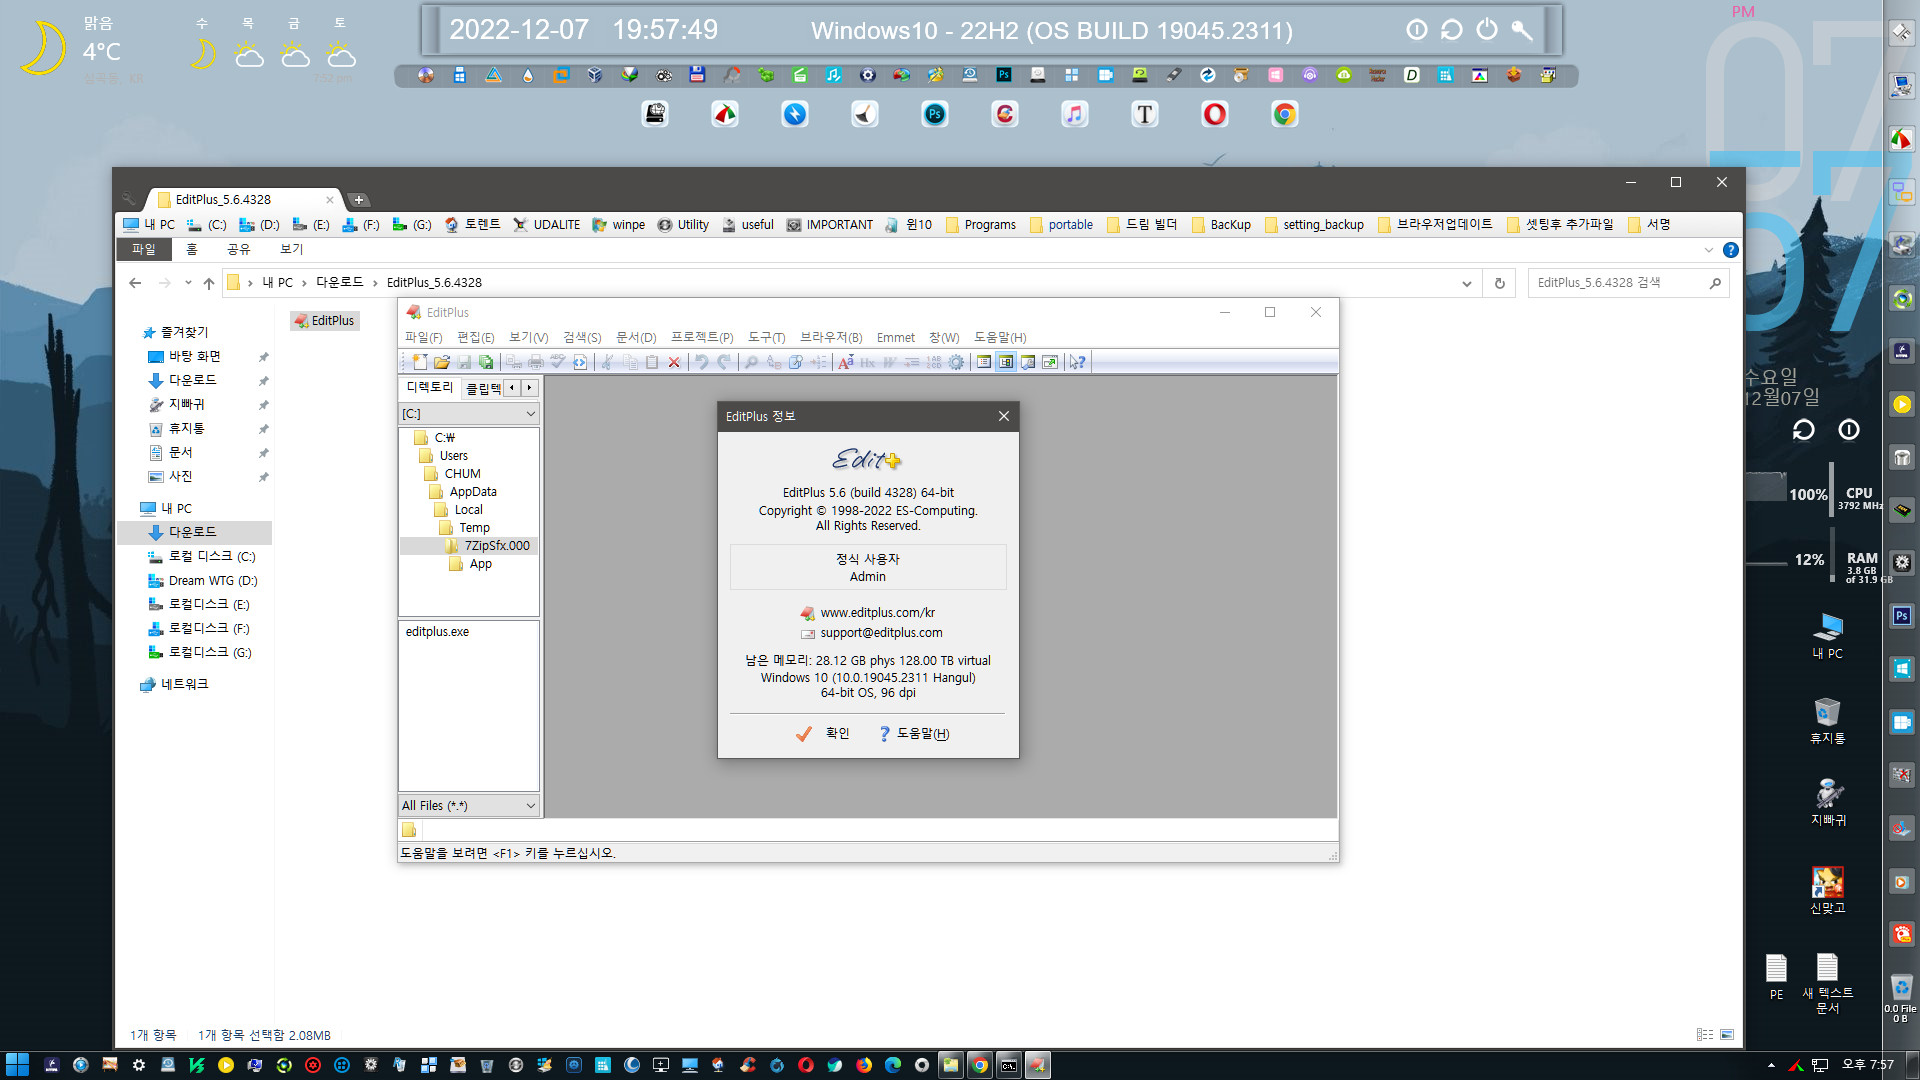This screenshot has height=1080, width=1920.
Task: Toggle auto indent in EditPlus toolbar
Action: click(912, 362)
